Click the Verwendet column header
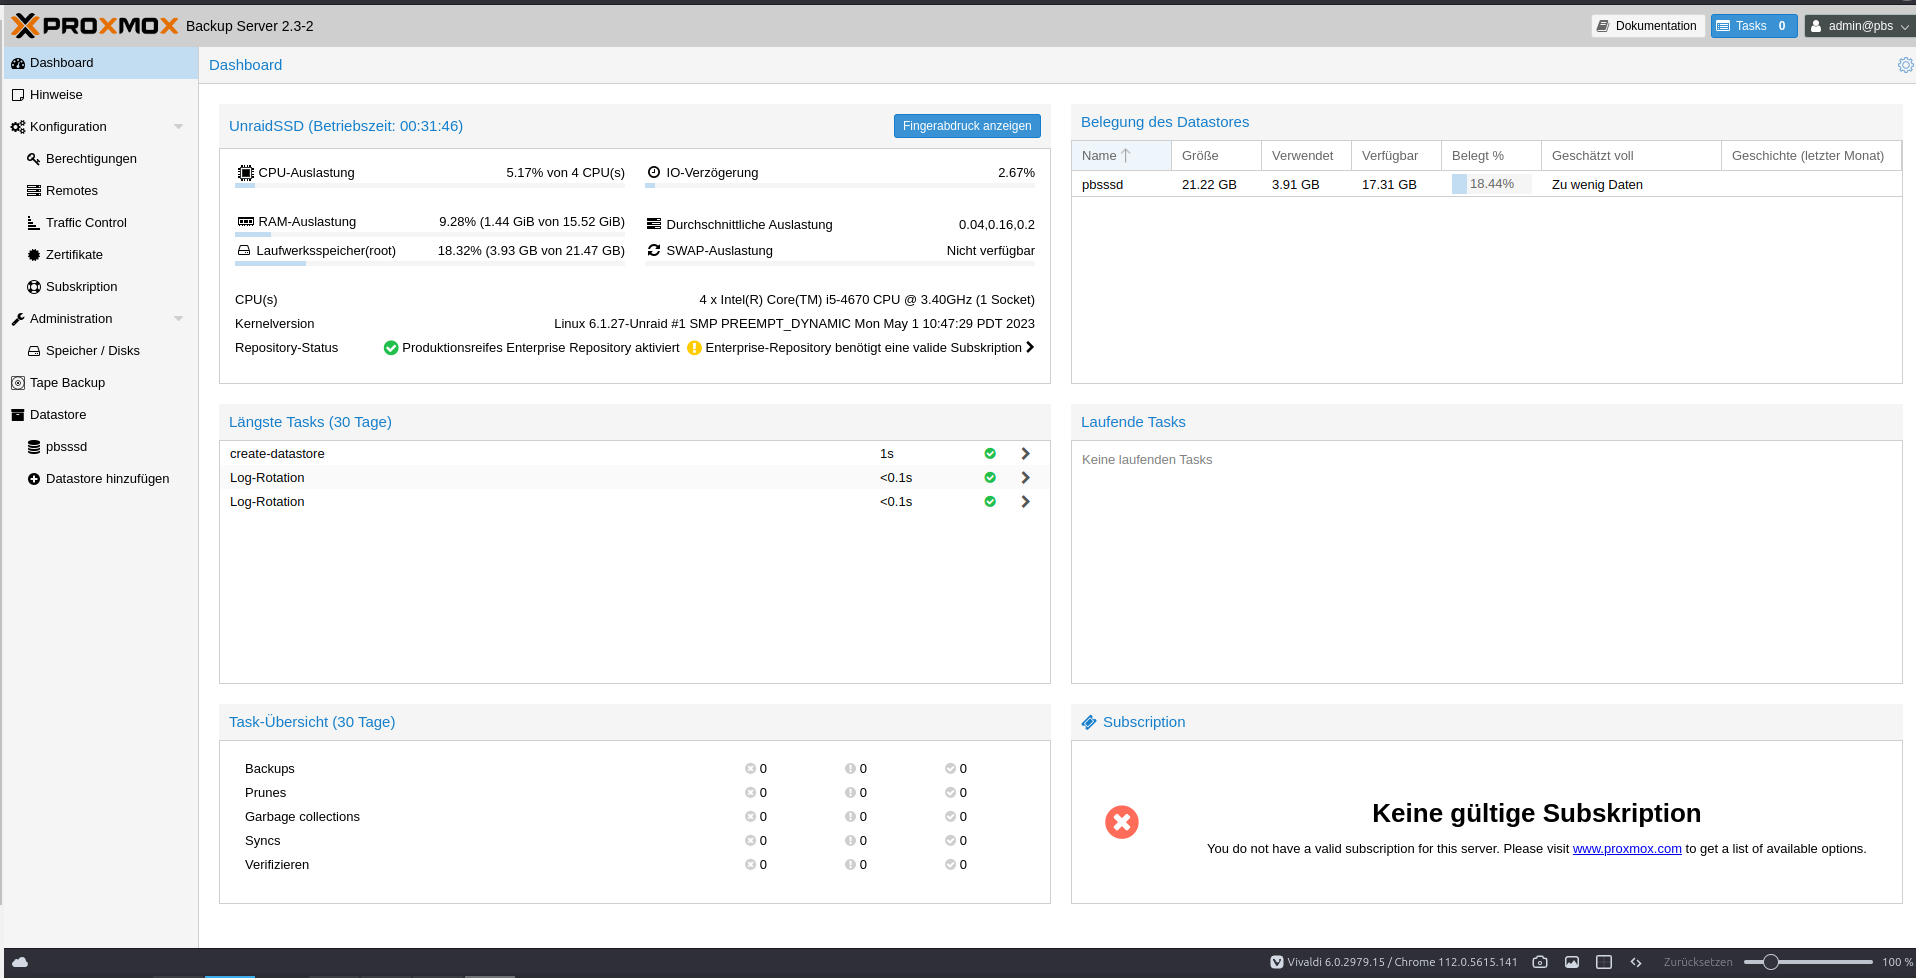 (x=1306, y=156)
